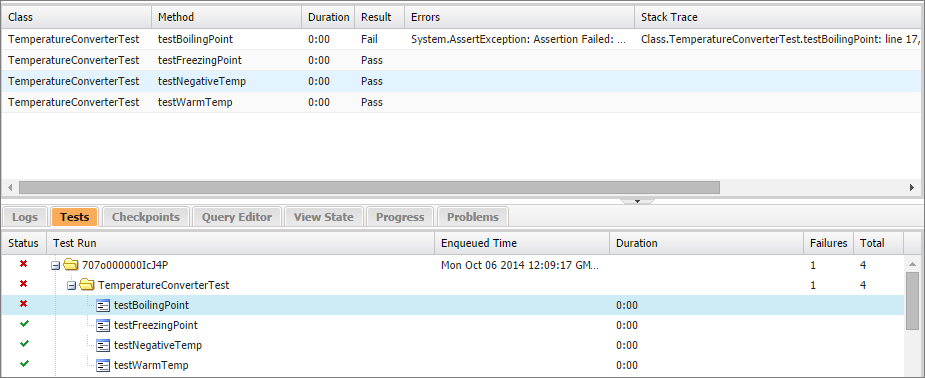Click right arrow of horizontal scrollbar
The image size is (925, 378).
tap(912, 188)
